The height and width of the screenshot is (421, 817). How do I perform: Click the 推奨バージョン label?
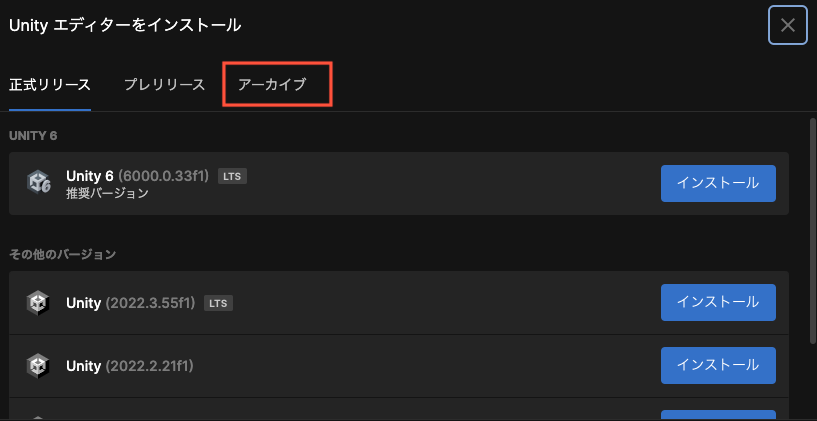pos(107,193)
